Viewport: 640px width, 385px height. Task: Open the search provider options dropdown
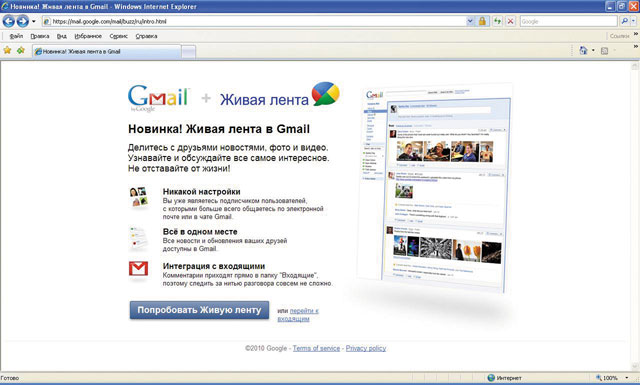(634, 21)
